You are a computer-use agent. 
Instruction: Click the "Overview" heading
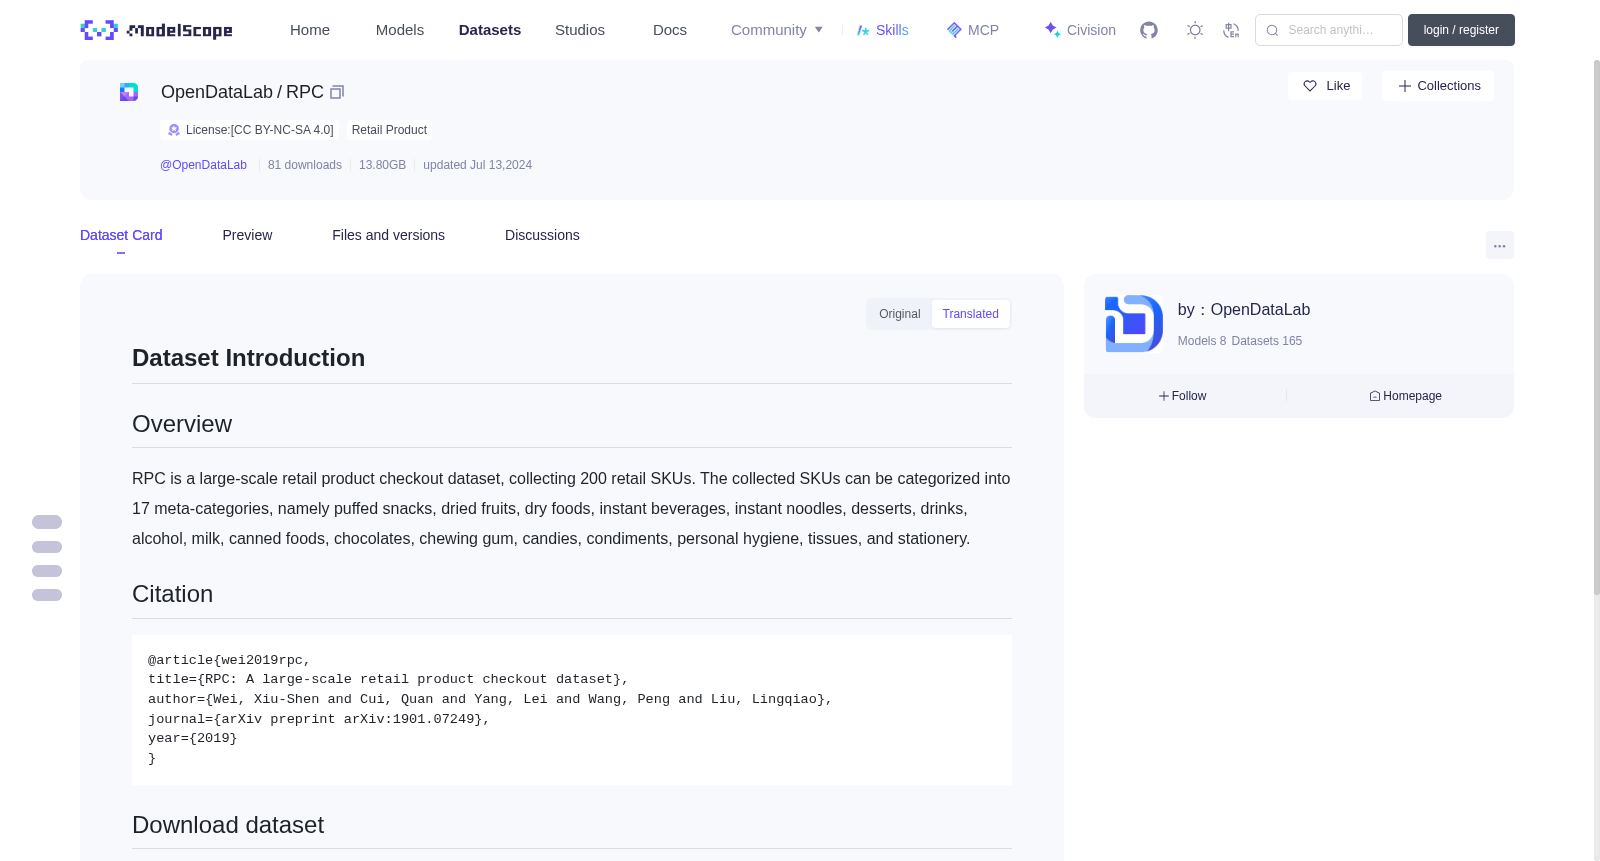(x=182, y=424)
